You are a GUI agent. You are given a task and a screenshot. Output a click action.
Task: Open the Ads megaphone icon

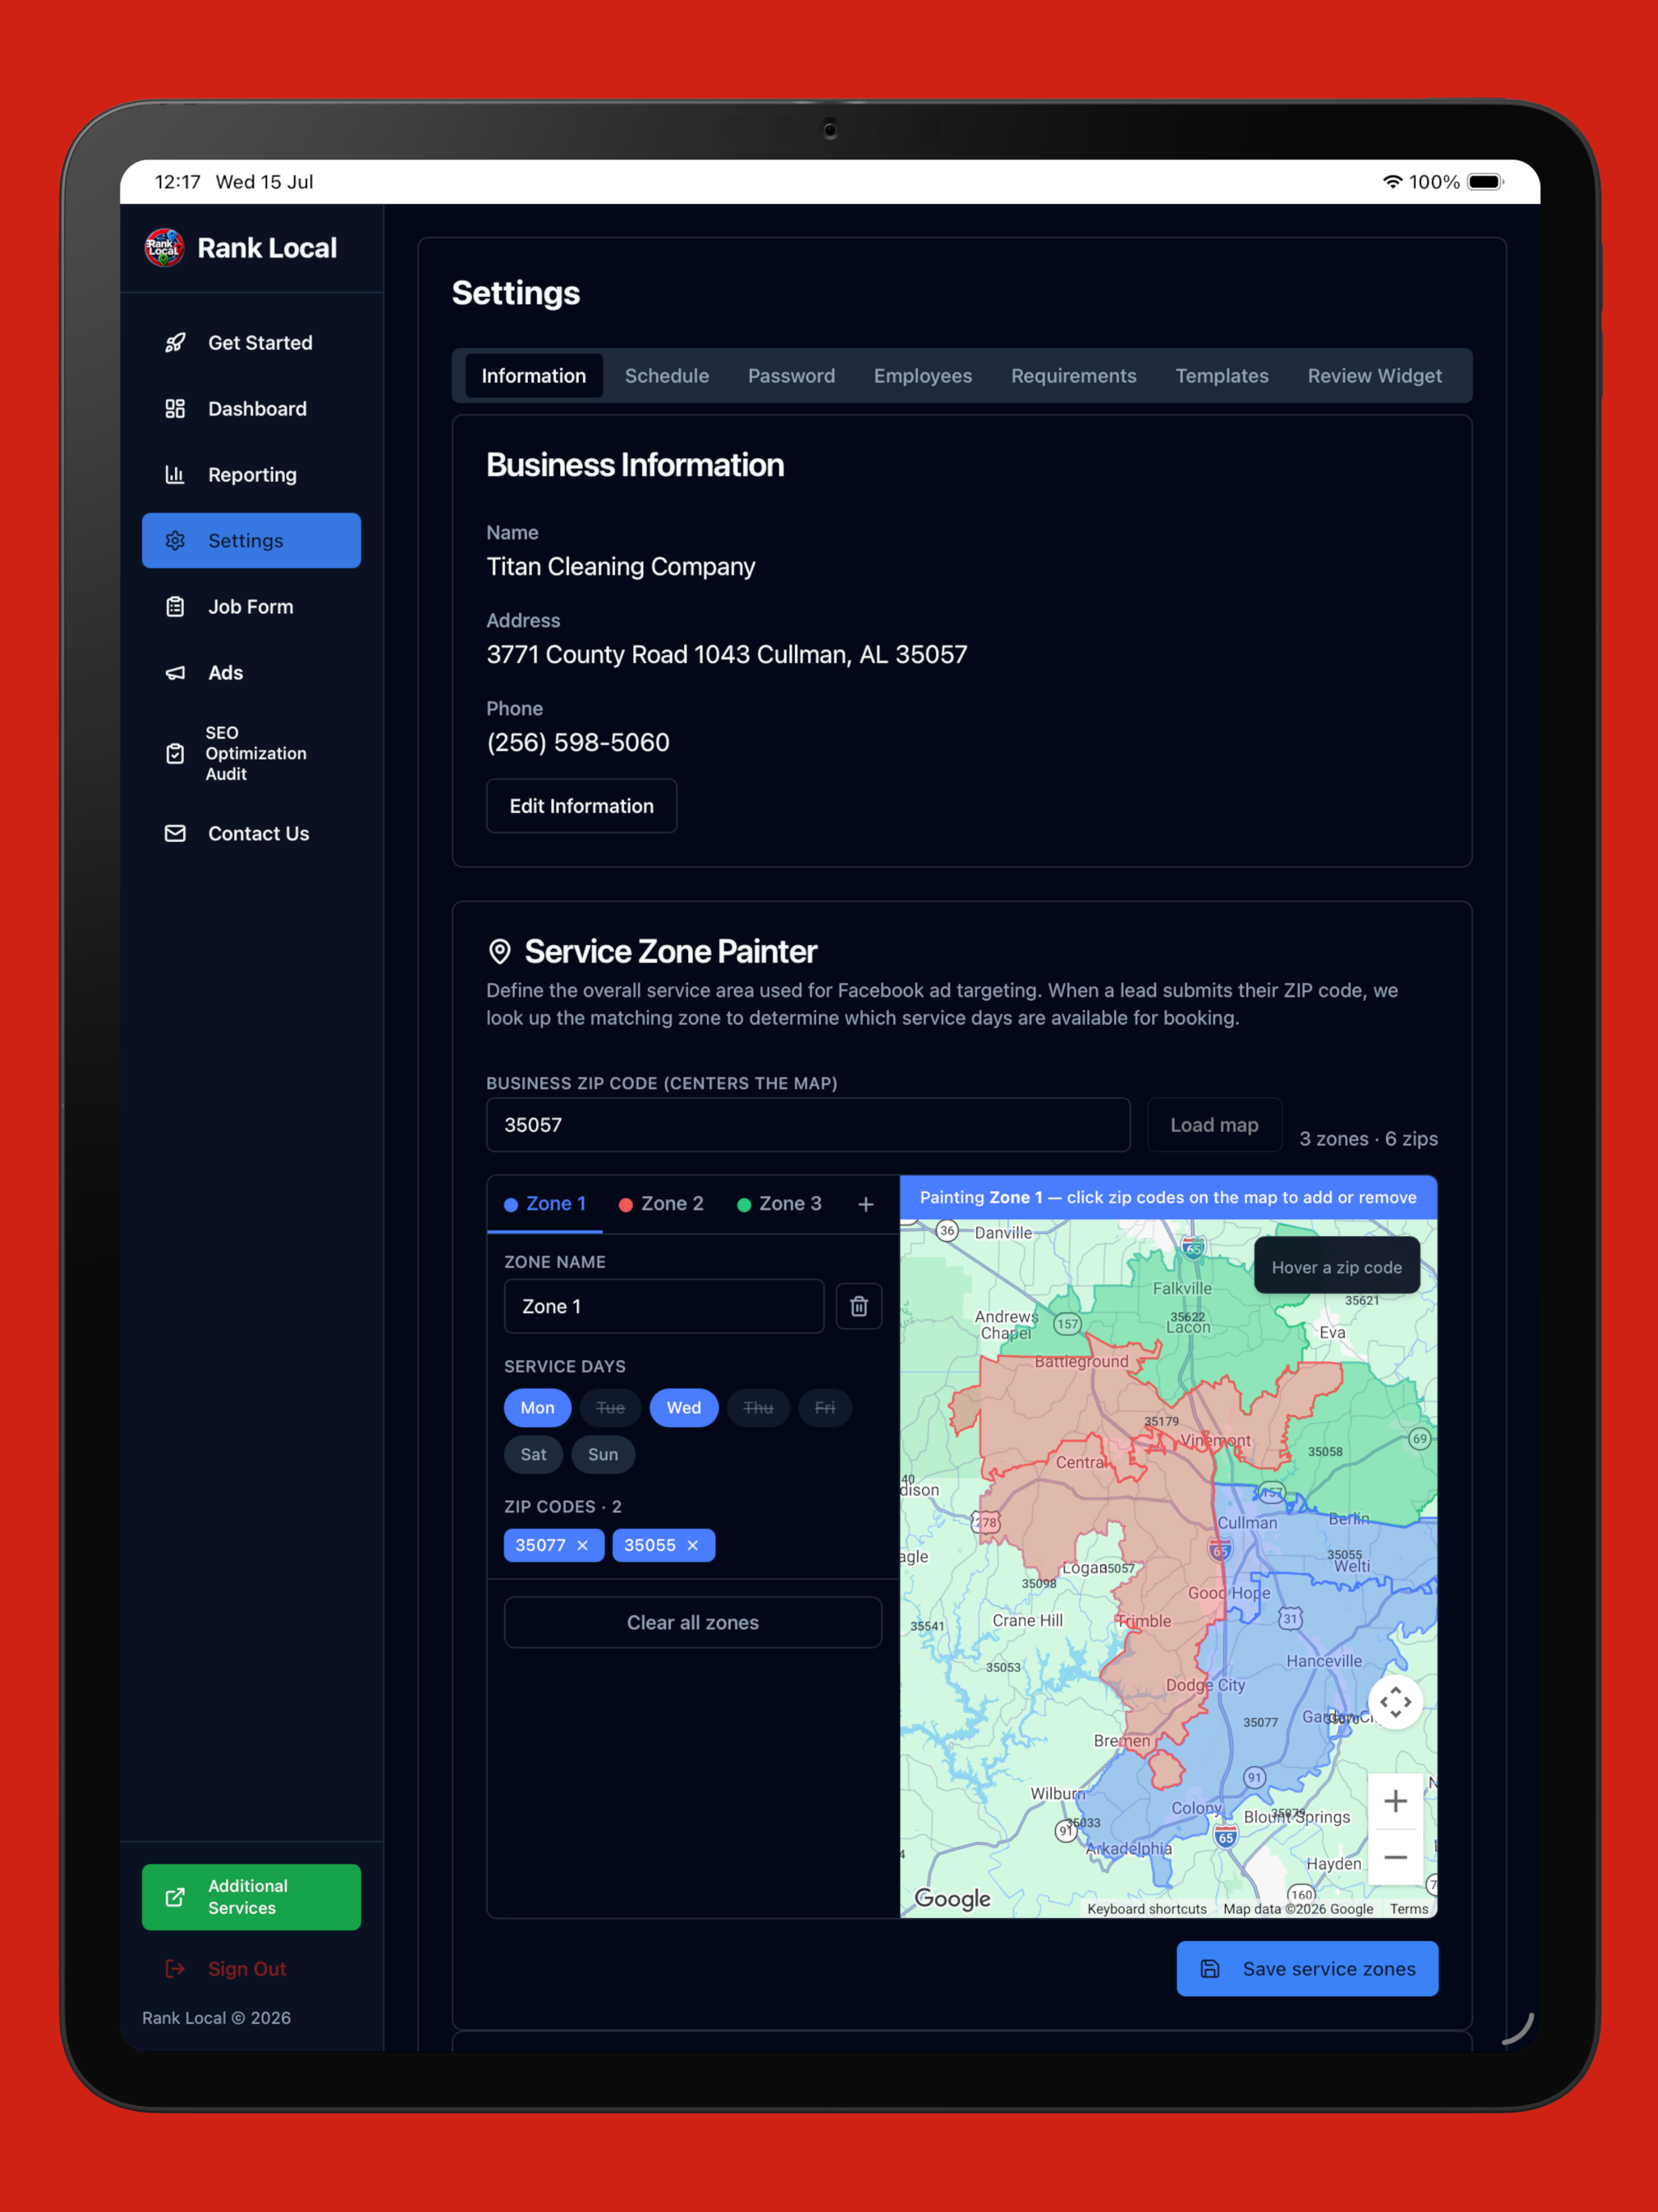tap(175, 673)
